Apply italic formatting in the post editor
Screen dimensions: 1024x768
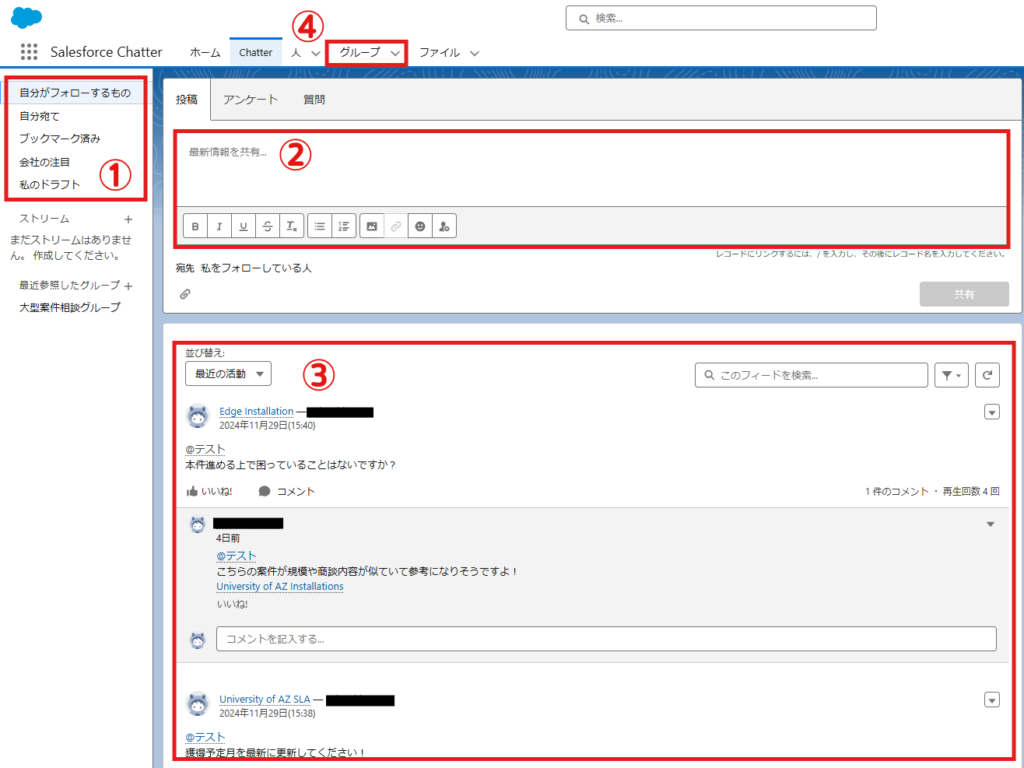click(x=219, y=226)
